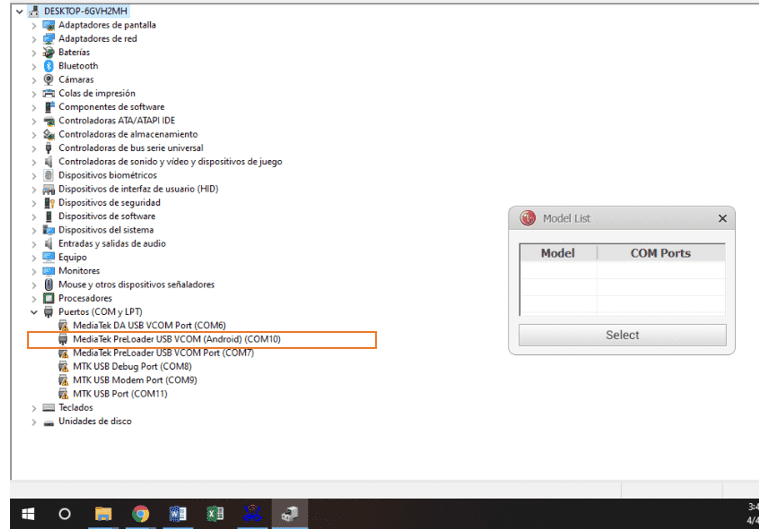Expand Controladoras de sonido y vídeo category

(x=34, y=162)
